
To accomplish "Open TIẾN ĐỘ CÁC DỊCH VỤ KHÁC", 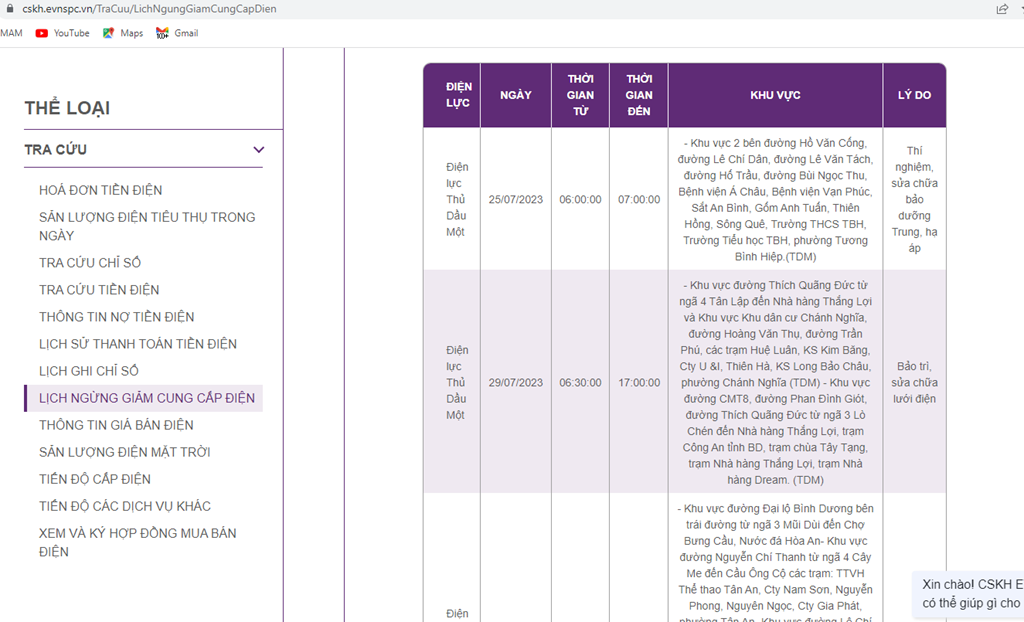I will coord(125,506).
